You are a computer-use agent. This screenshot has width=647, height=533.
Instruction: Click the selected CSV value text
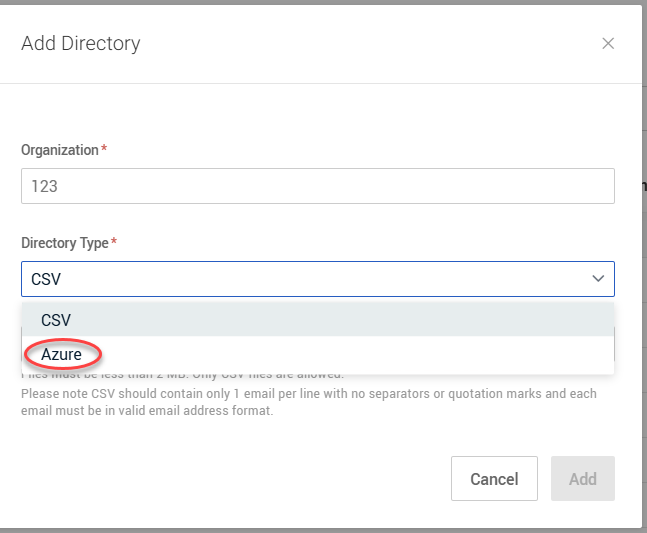coord(46,279)
